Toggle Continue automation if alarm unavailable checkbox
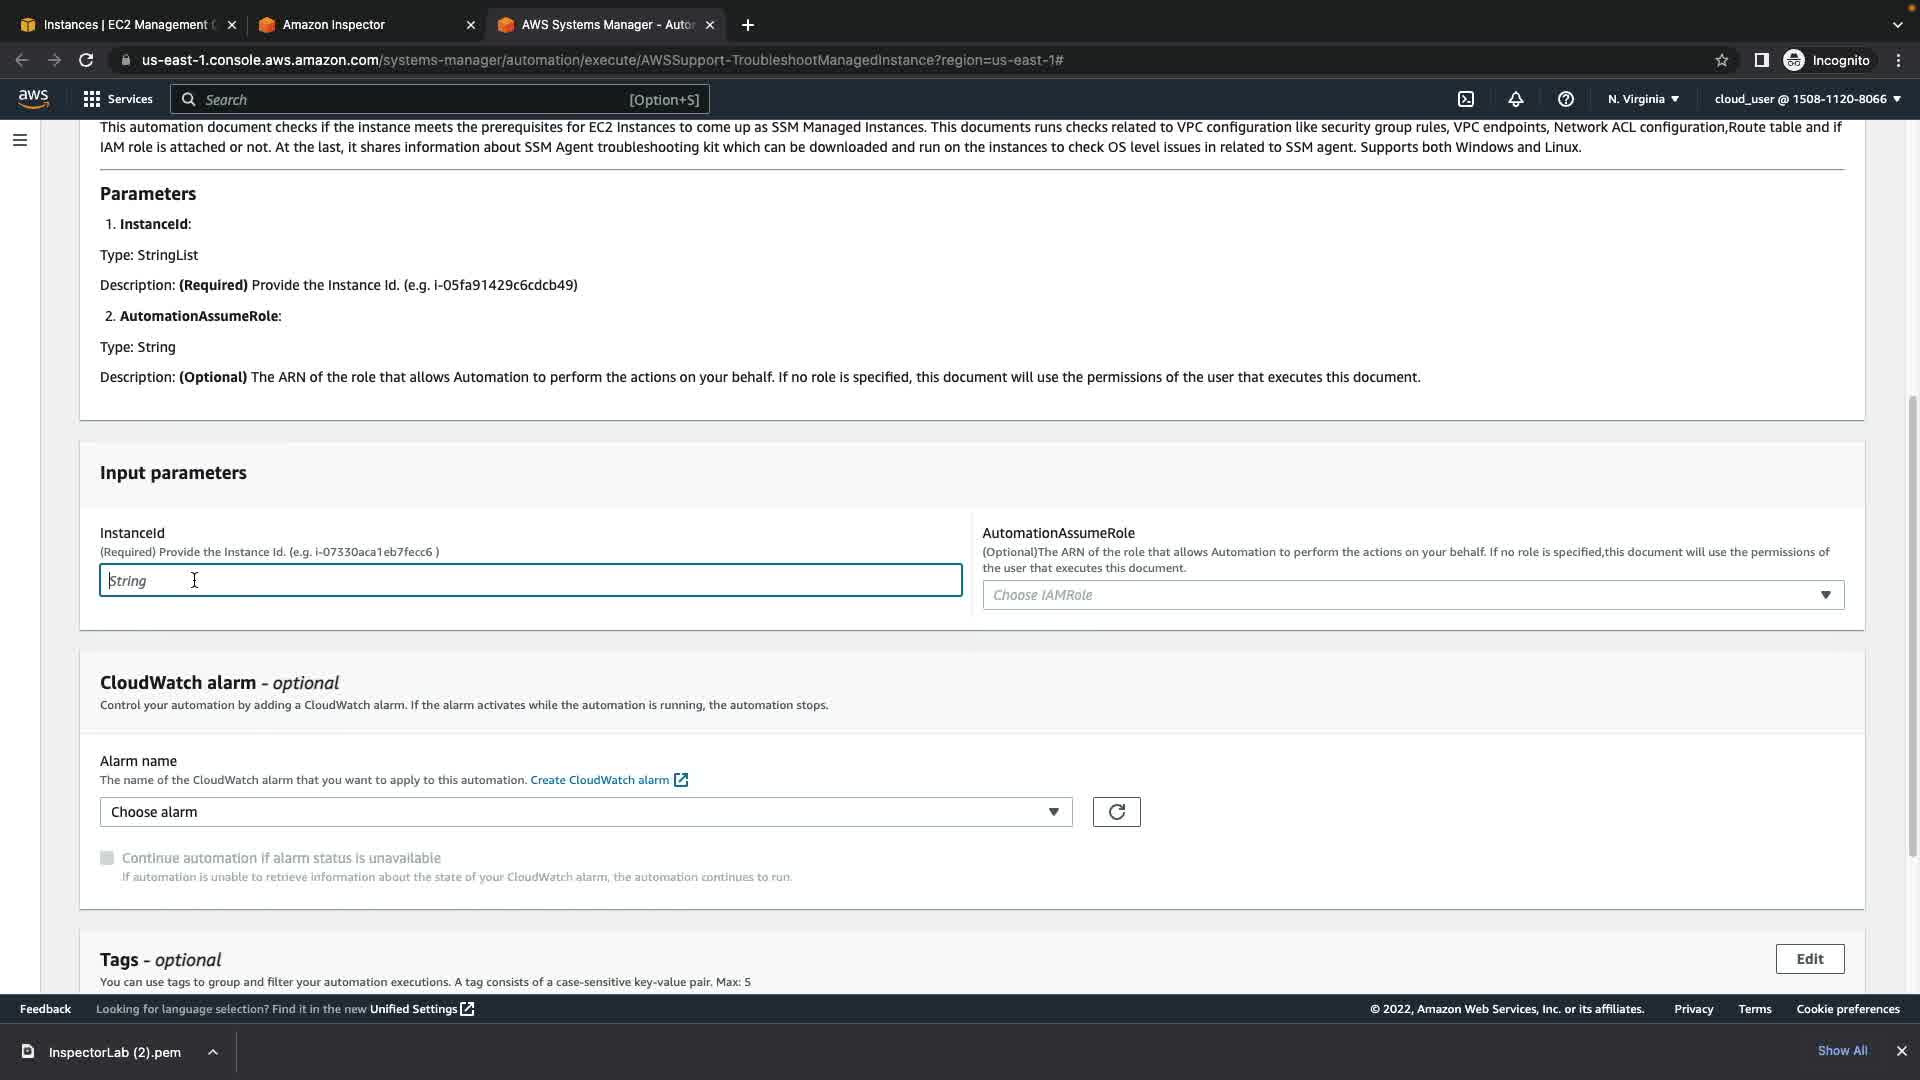This screenshot has width=1920, height=1080. click(x=107, y=858)
